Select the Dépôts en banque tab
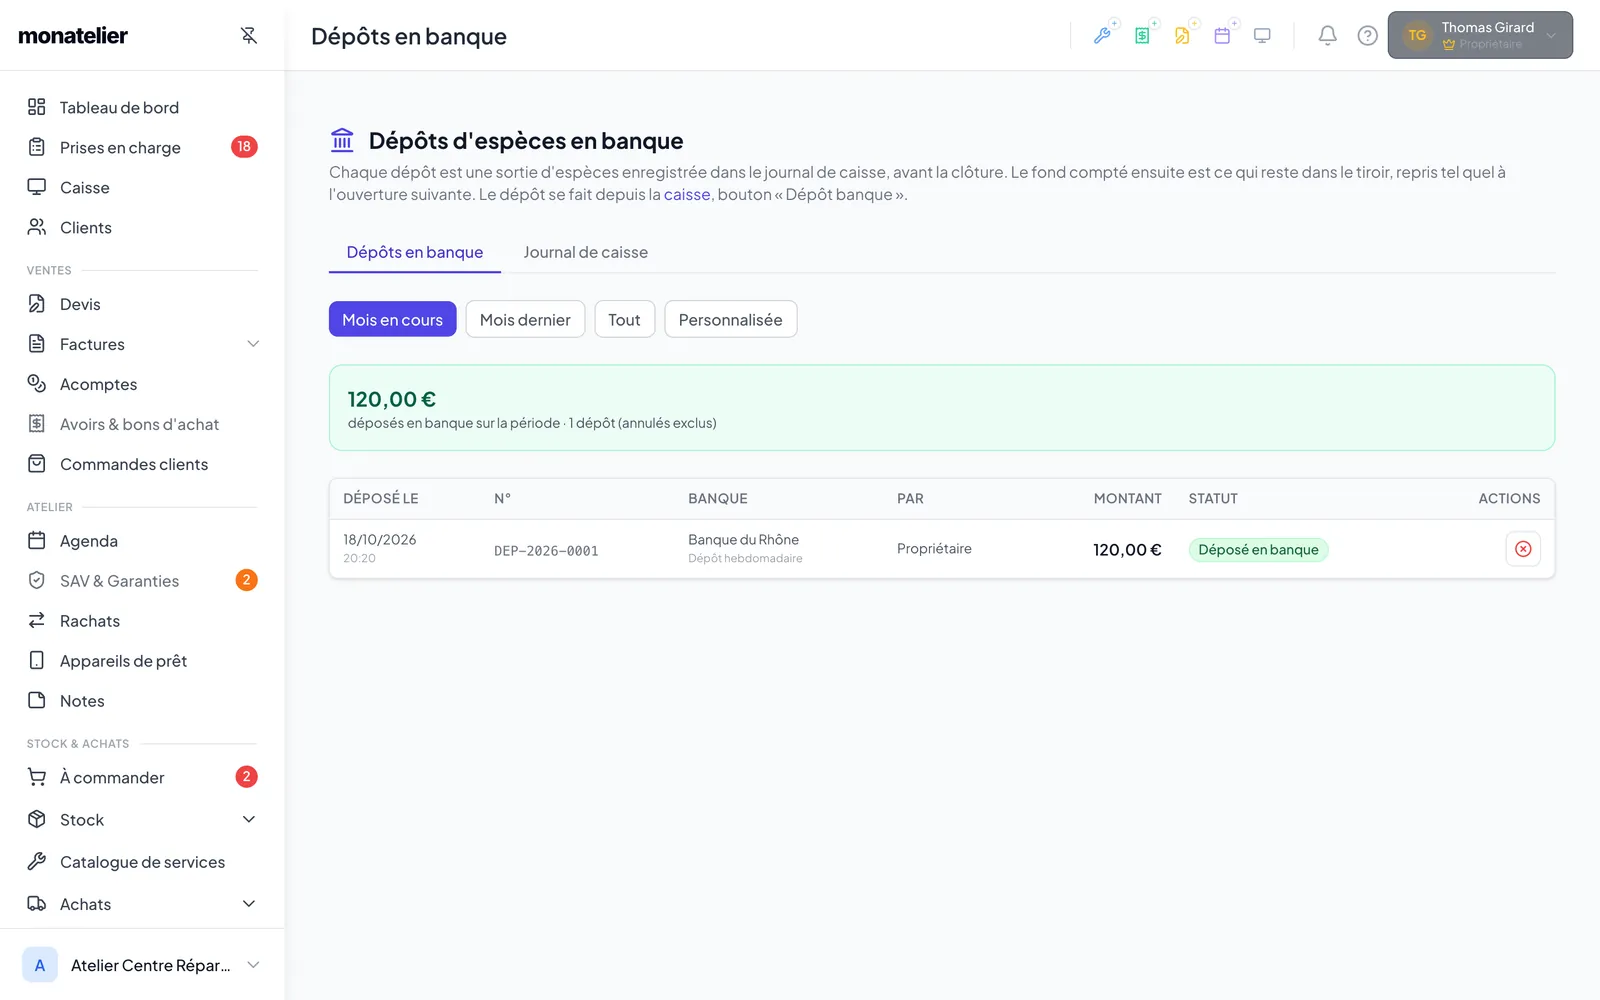Image resolution: width=1600 pixels, height=1000 pixels. pos(415,252)
